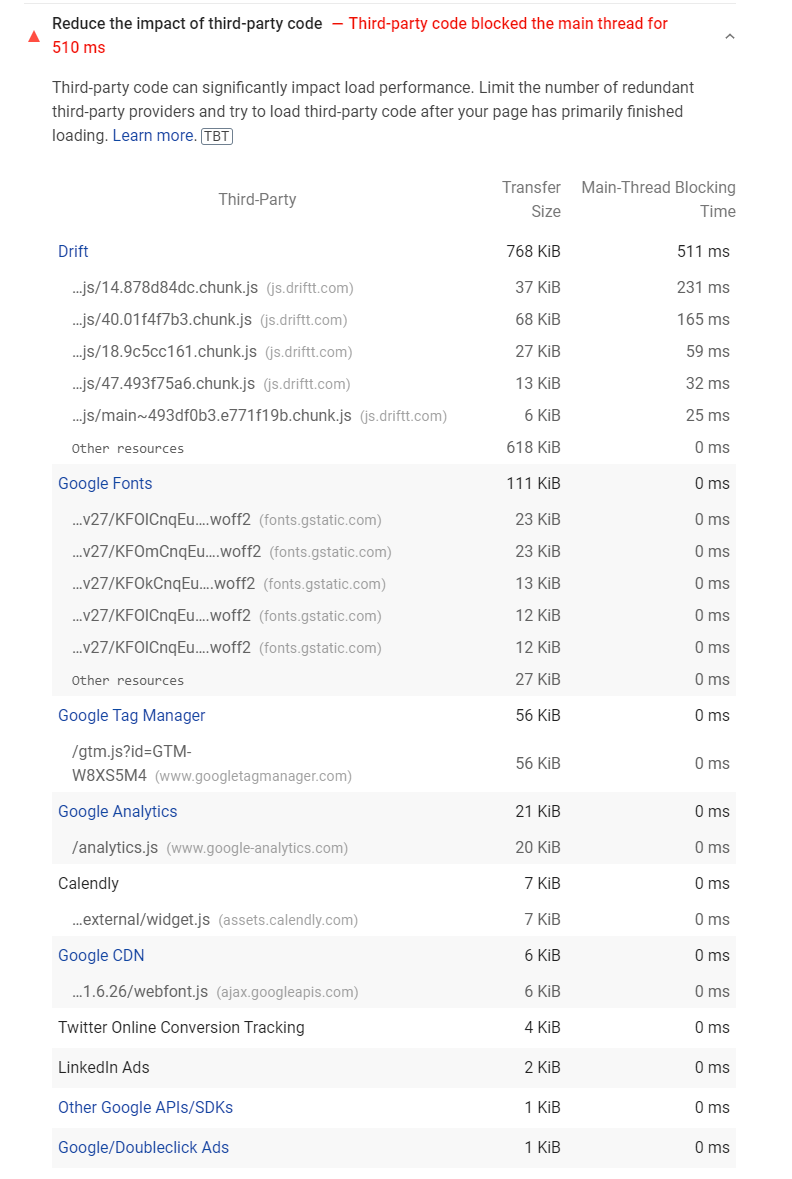The height and width of the screenshot is (1179, 792).
Task: Click the Main-Thread Blocking Time column header
Action: click(x=658, y=200)
